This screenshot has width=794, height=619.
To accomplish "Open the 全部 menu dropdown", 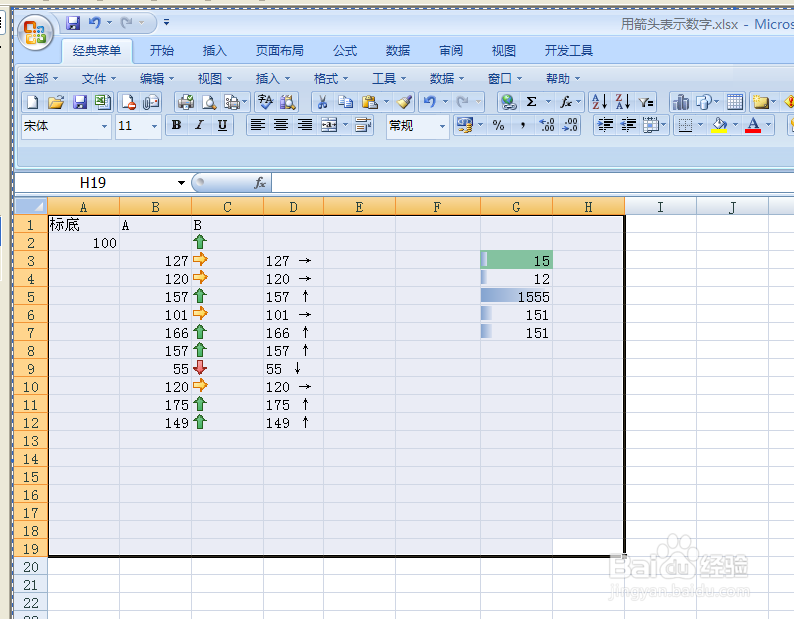I will coord(41,79).
